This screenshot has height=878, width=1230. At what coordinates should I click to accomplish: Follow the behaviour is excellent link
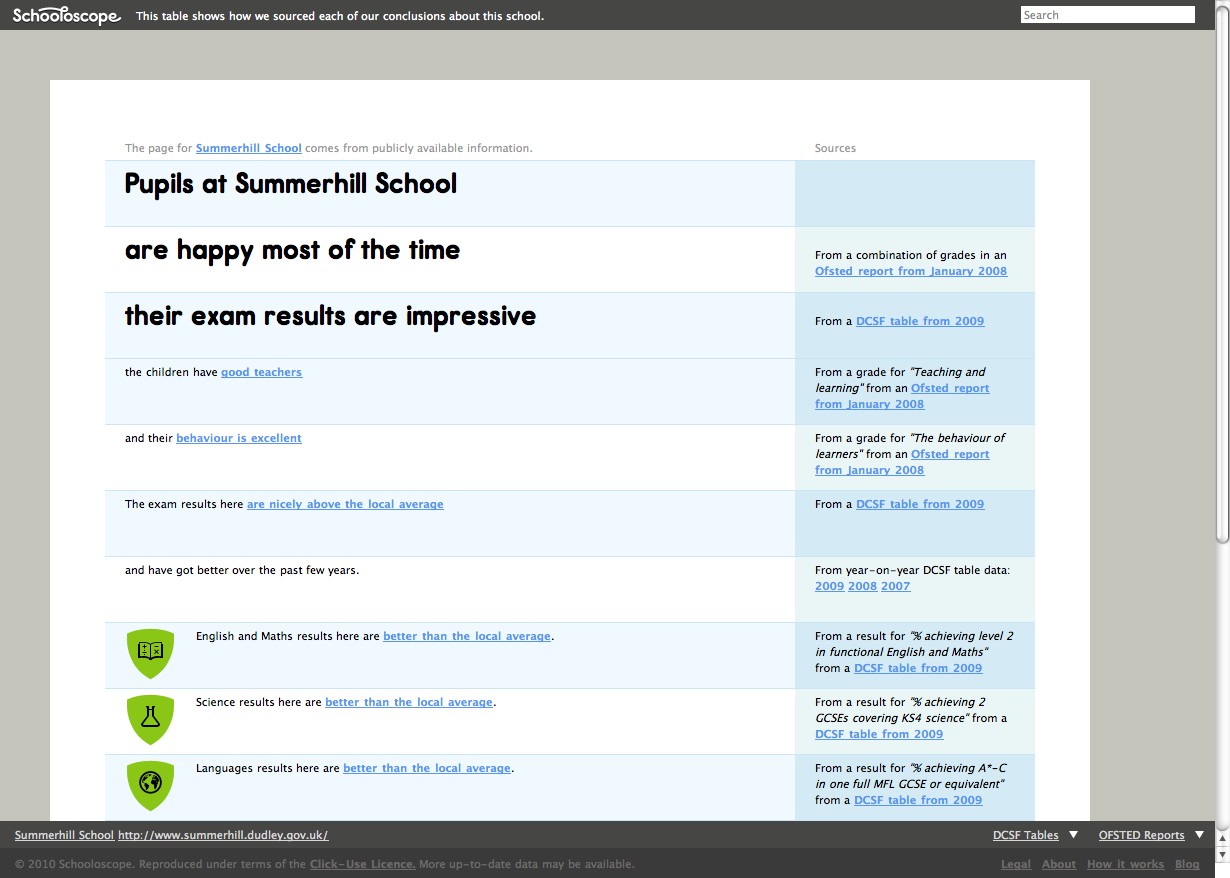pos(239,438)
